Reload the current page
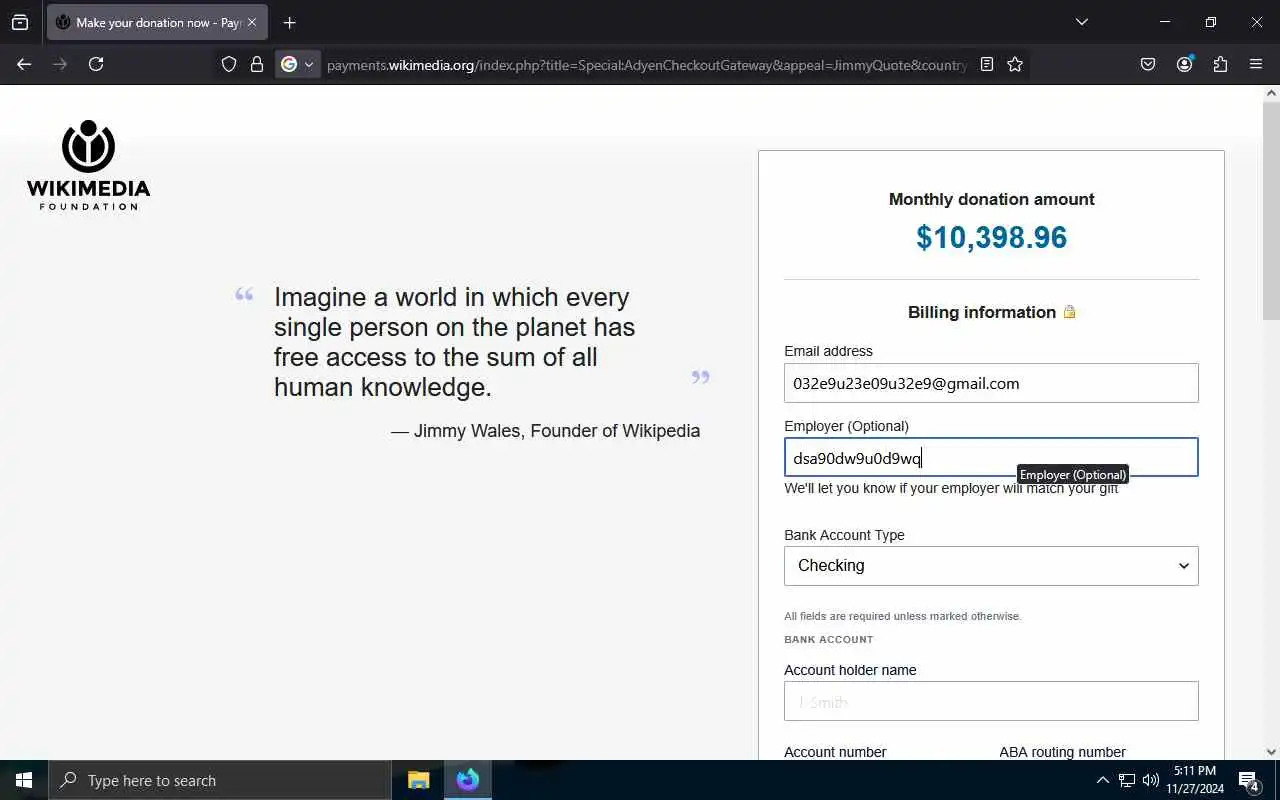The height and width of the screenshot is (800, 1280). (96, 64)
